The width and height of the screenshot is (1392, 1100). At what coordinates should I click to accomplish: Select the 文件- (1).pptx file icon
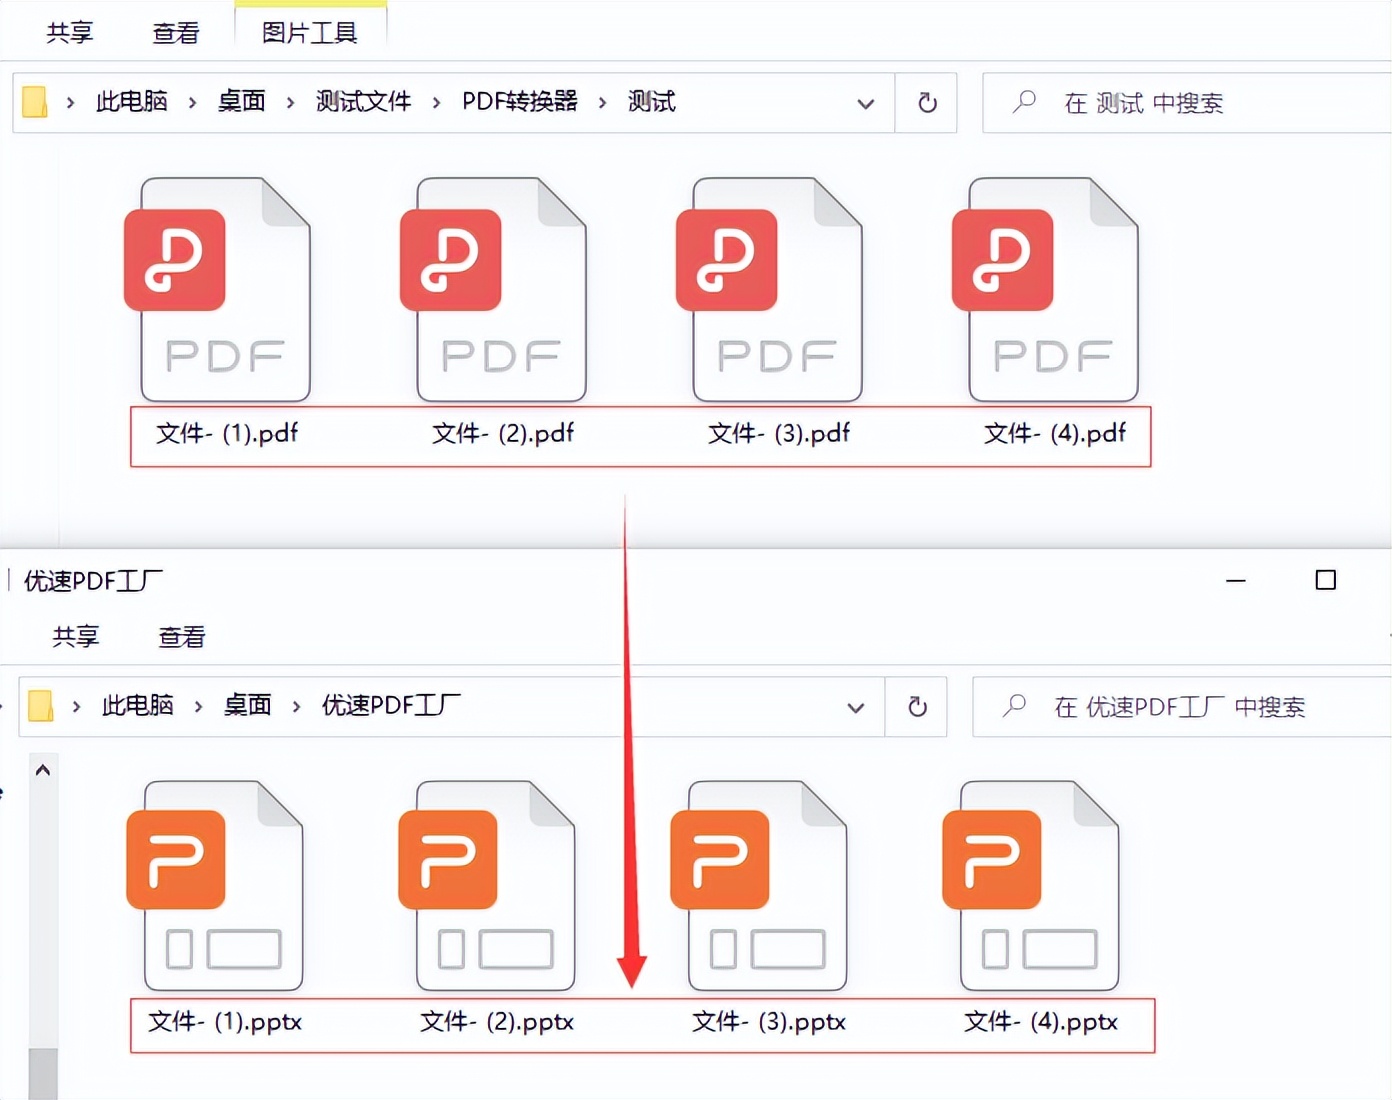215,886
